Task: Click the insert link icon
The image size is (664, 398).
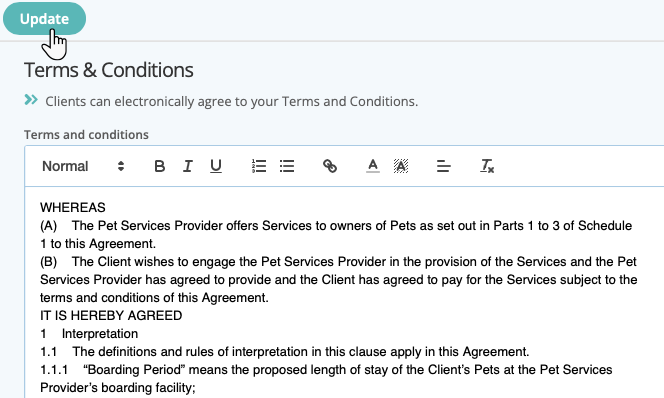Action: point(330,166)
